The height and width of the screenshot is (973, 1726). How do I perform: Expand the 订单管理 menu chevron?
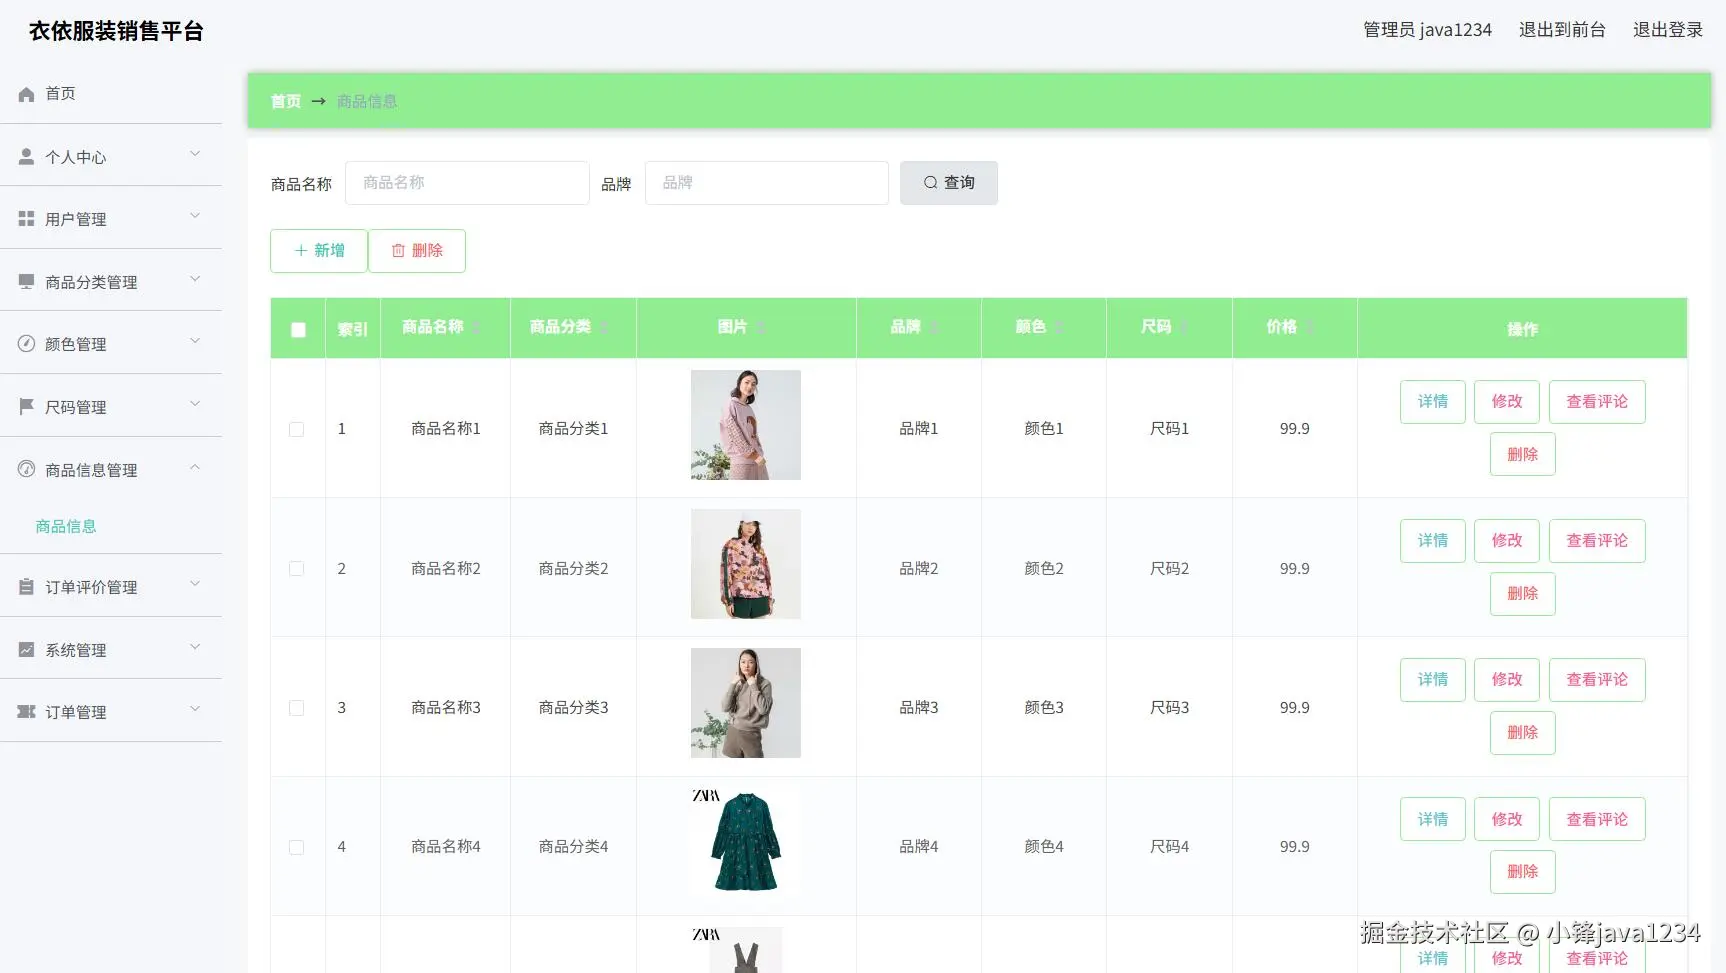[x=195, y=709]
